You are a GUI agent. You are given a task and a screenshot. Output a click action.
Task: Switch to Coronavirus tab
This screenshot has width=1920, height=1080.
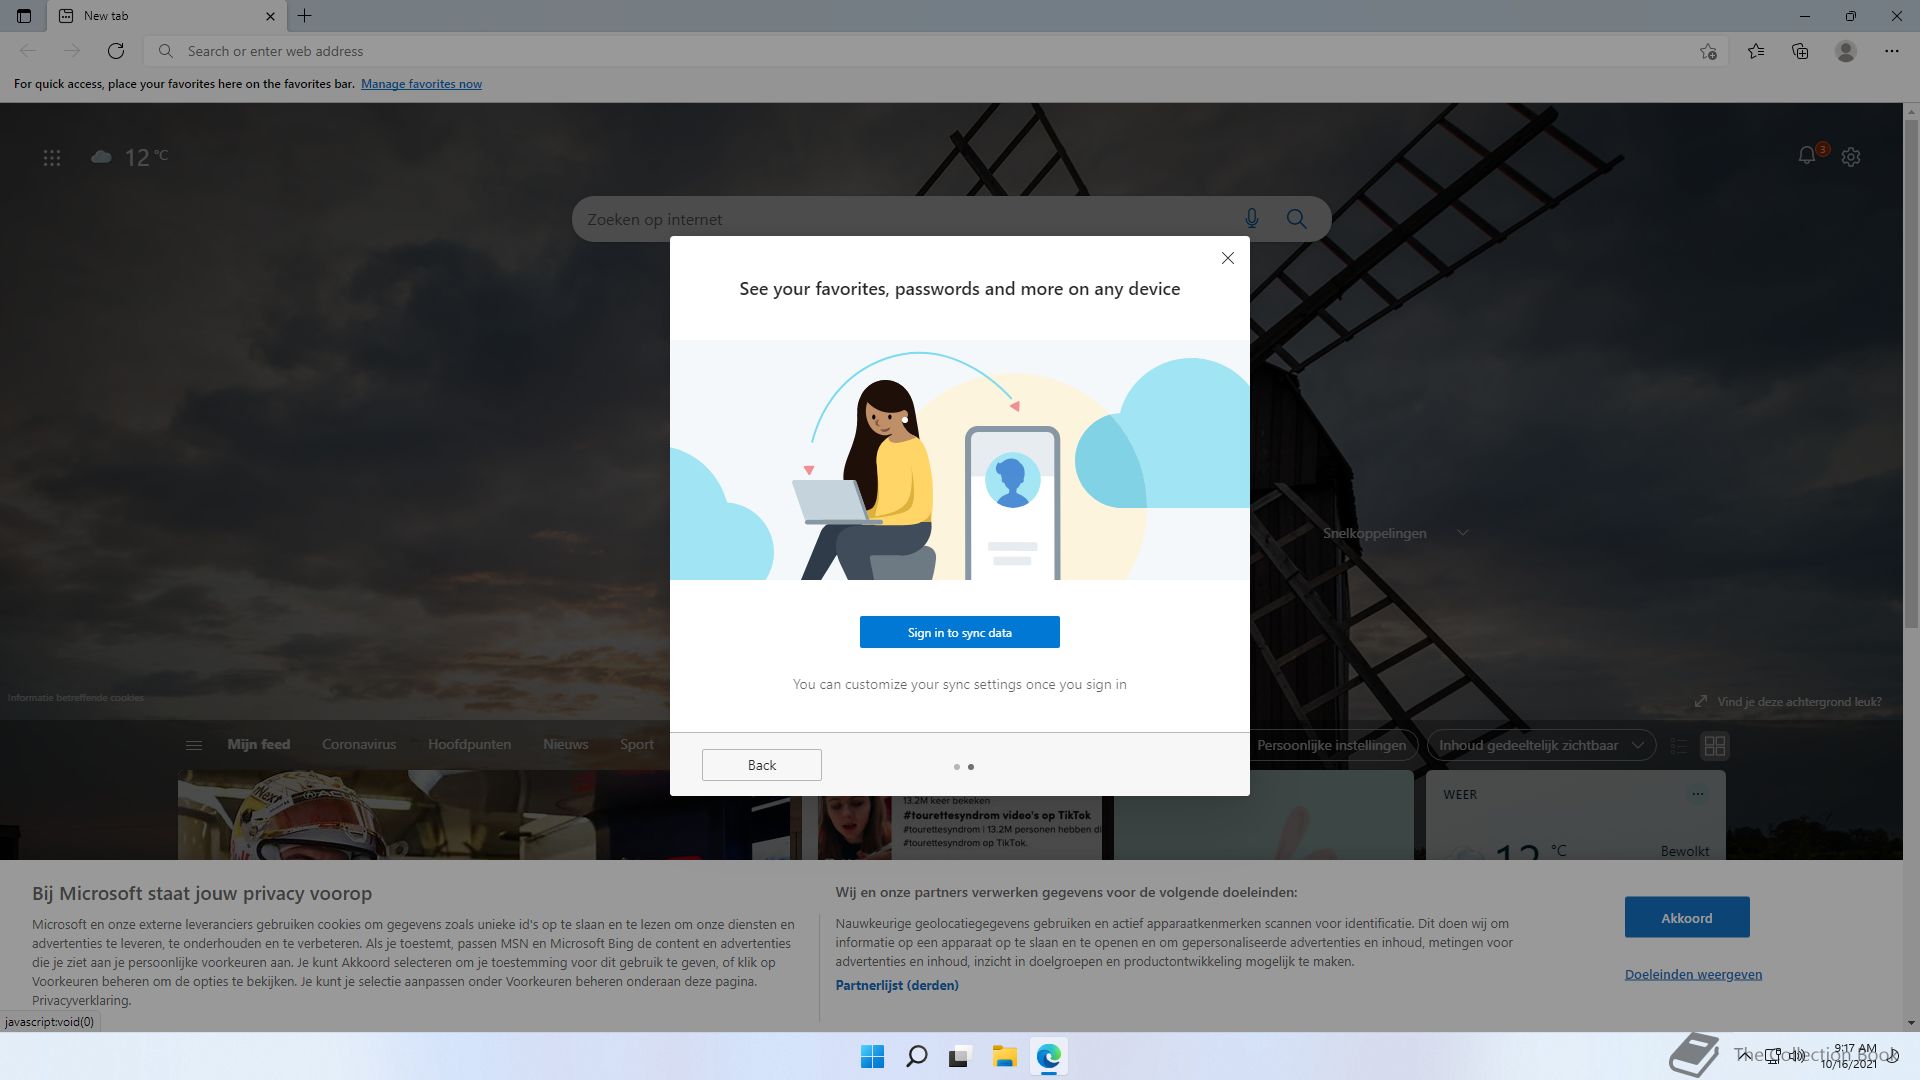click(x=359, y=745)
